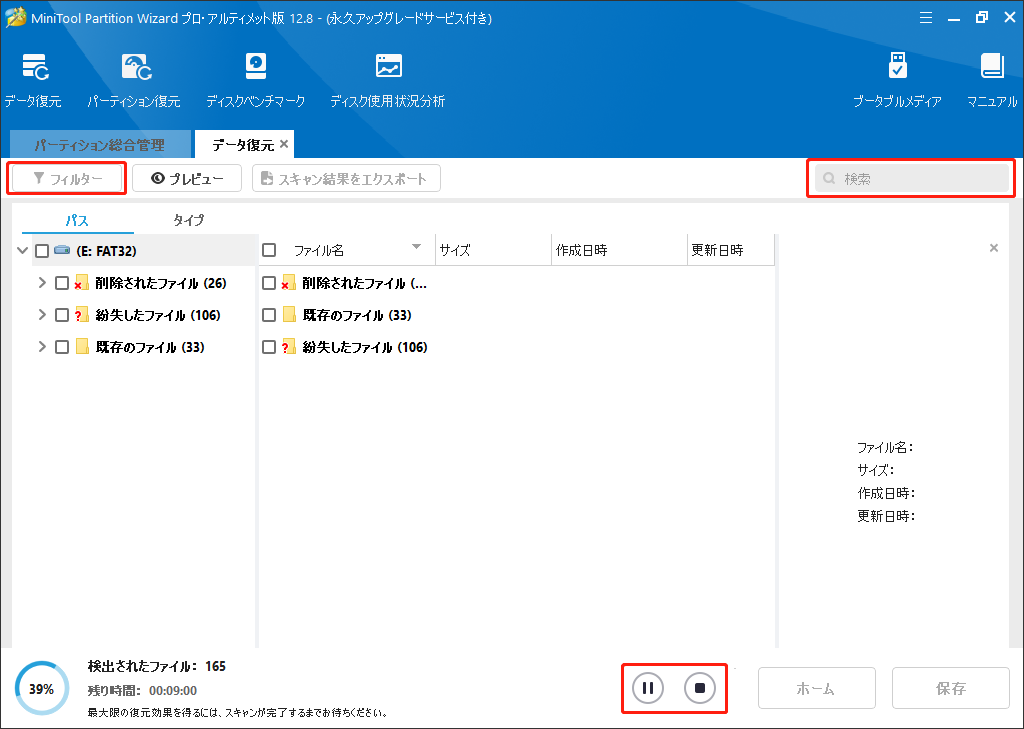Click the 残り時間: 00:09:00 status text

142,690
